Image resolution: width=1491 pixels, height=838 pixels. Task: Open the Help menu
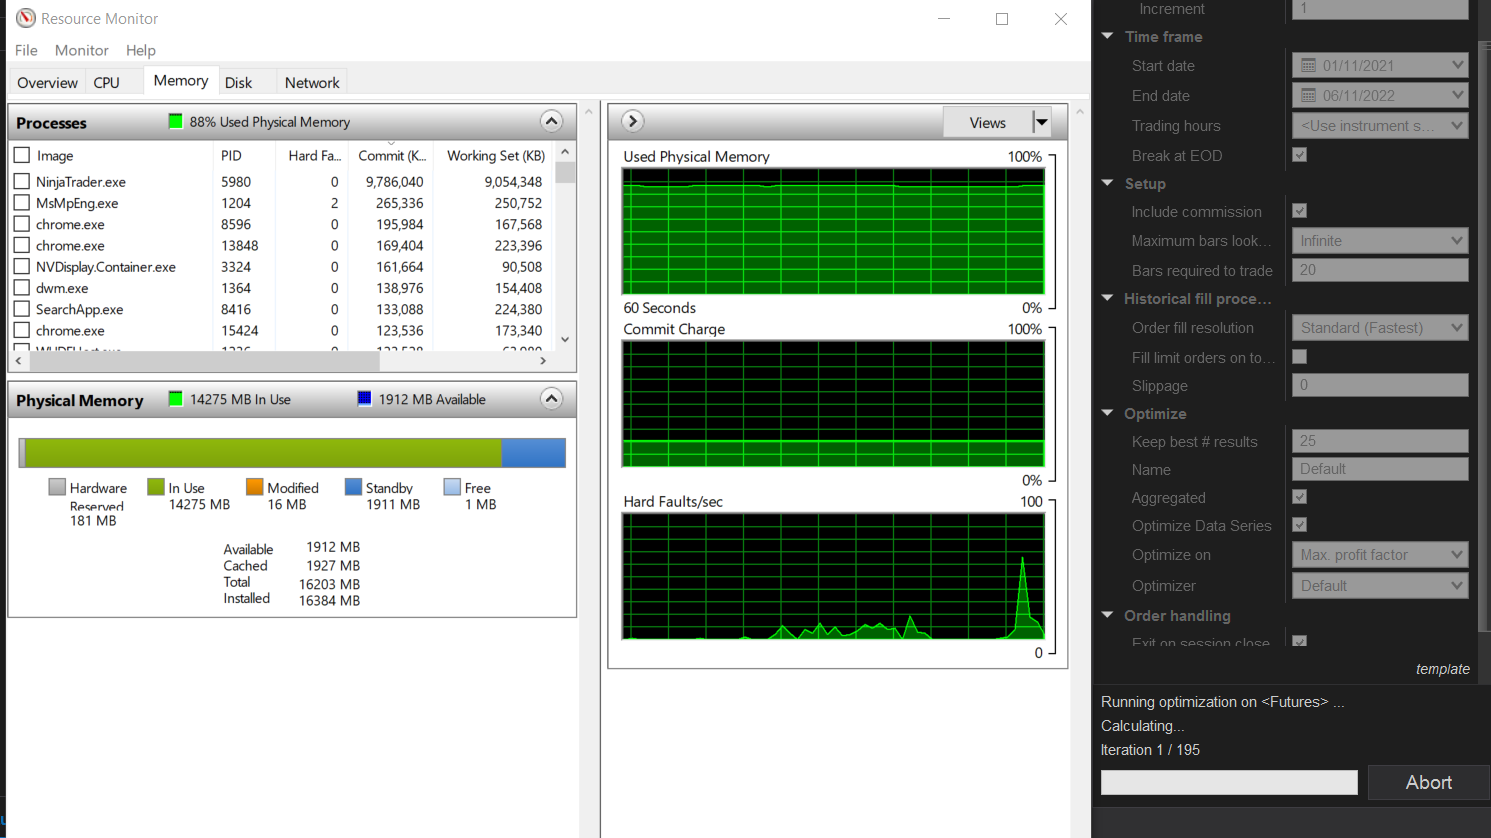[141, 50]
